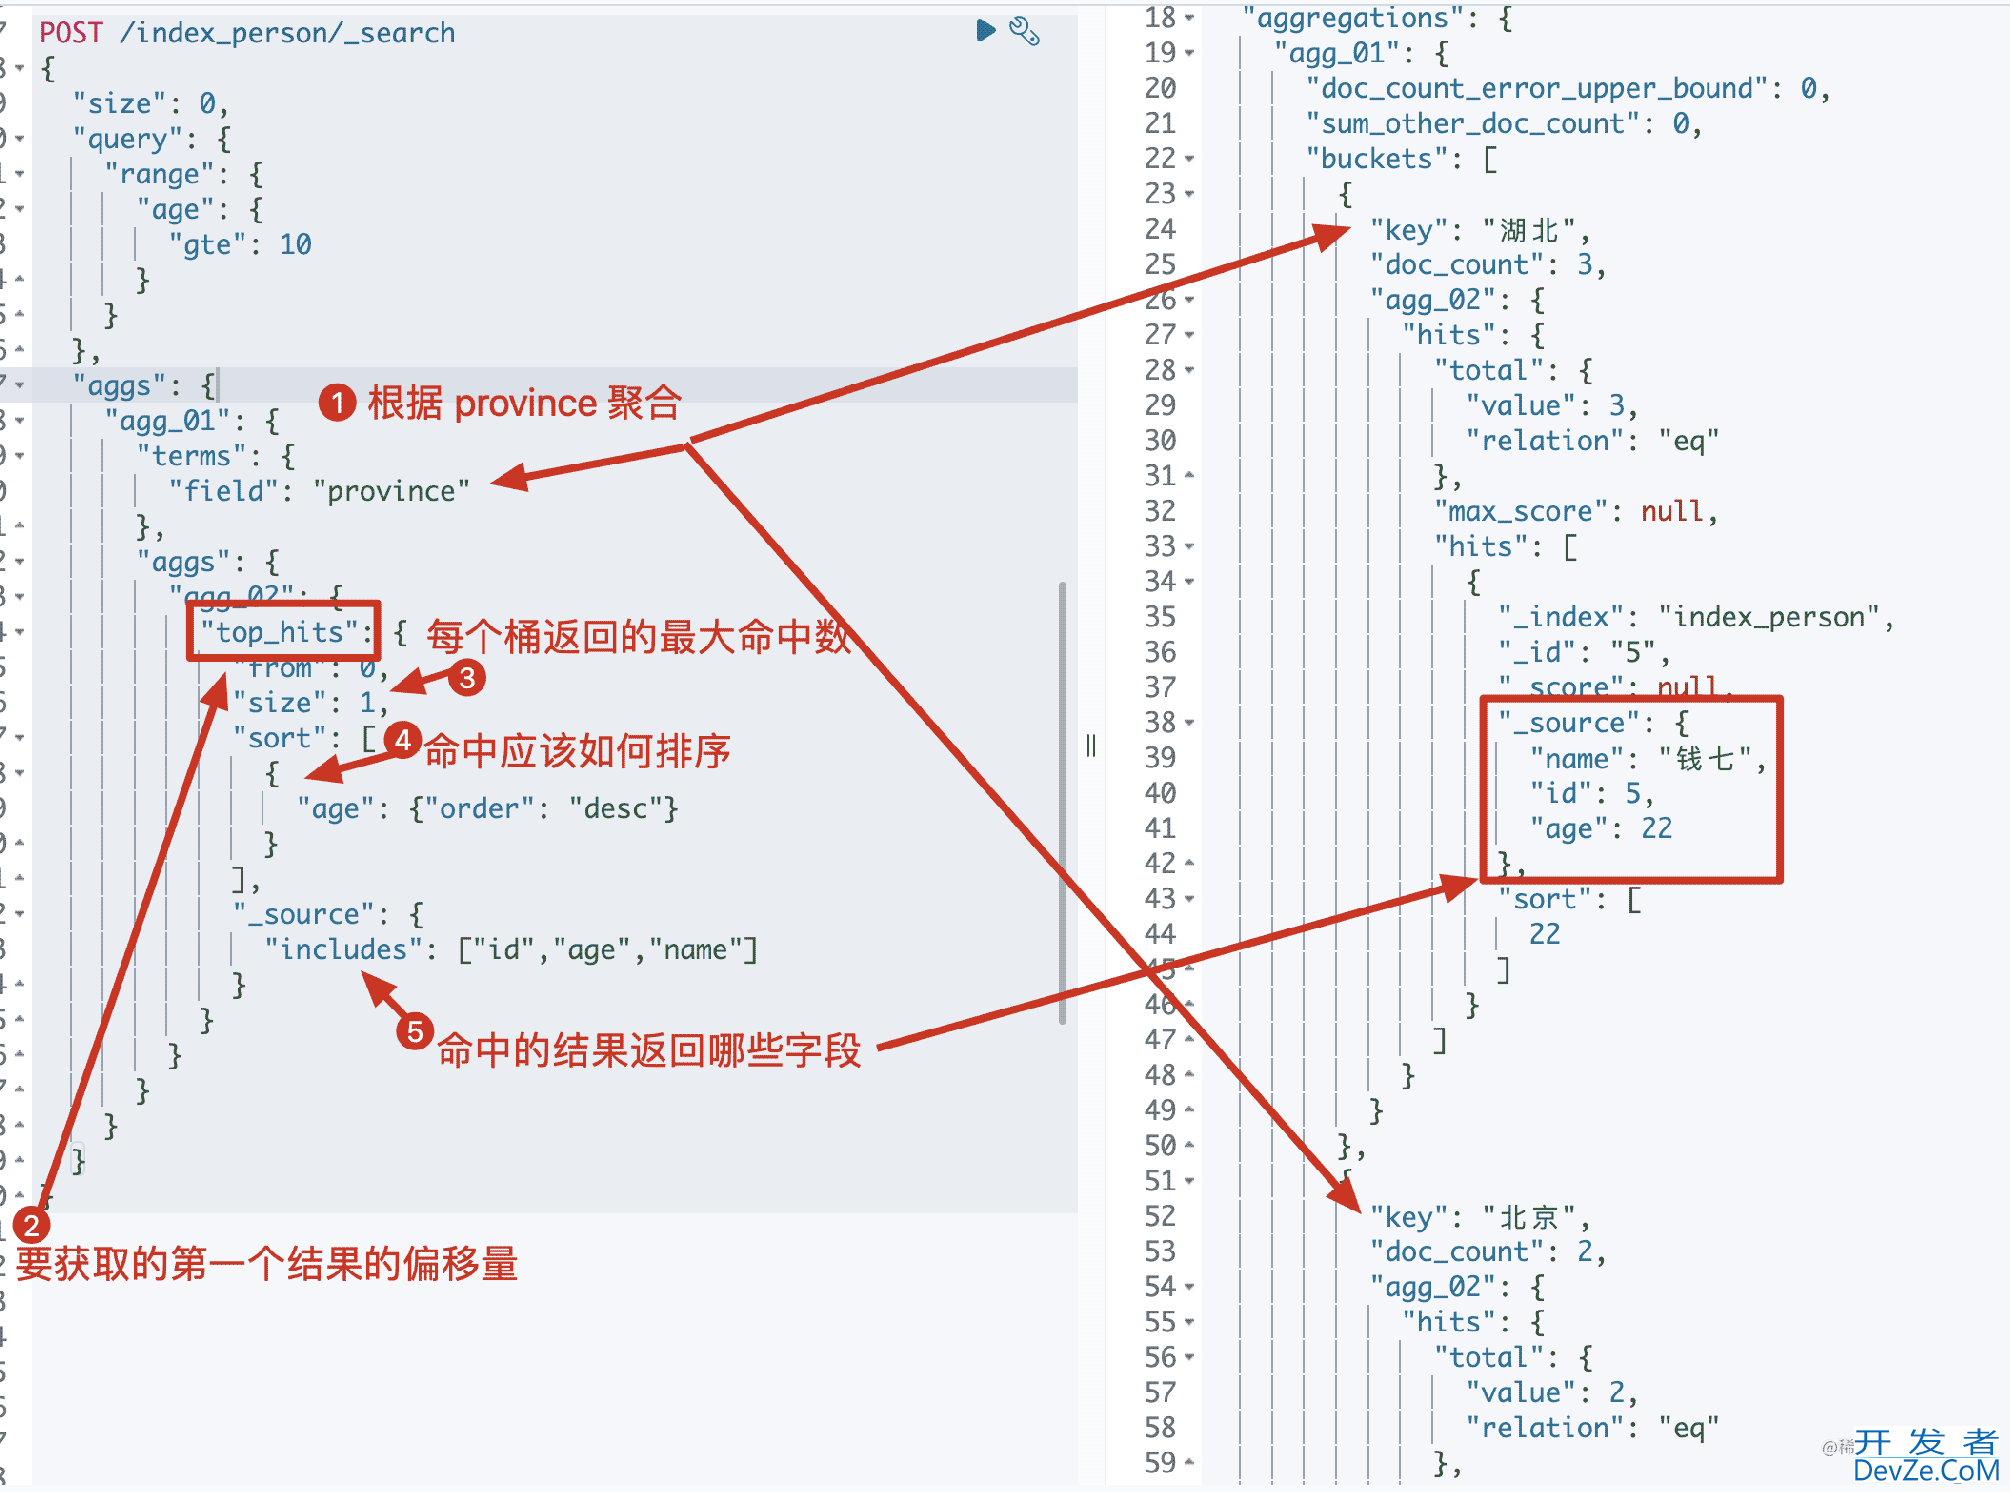Click the POST /index_person/_search request line

[247, 33]
